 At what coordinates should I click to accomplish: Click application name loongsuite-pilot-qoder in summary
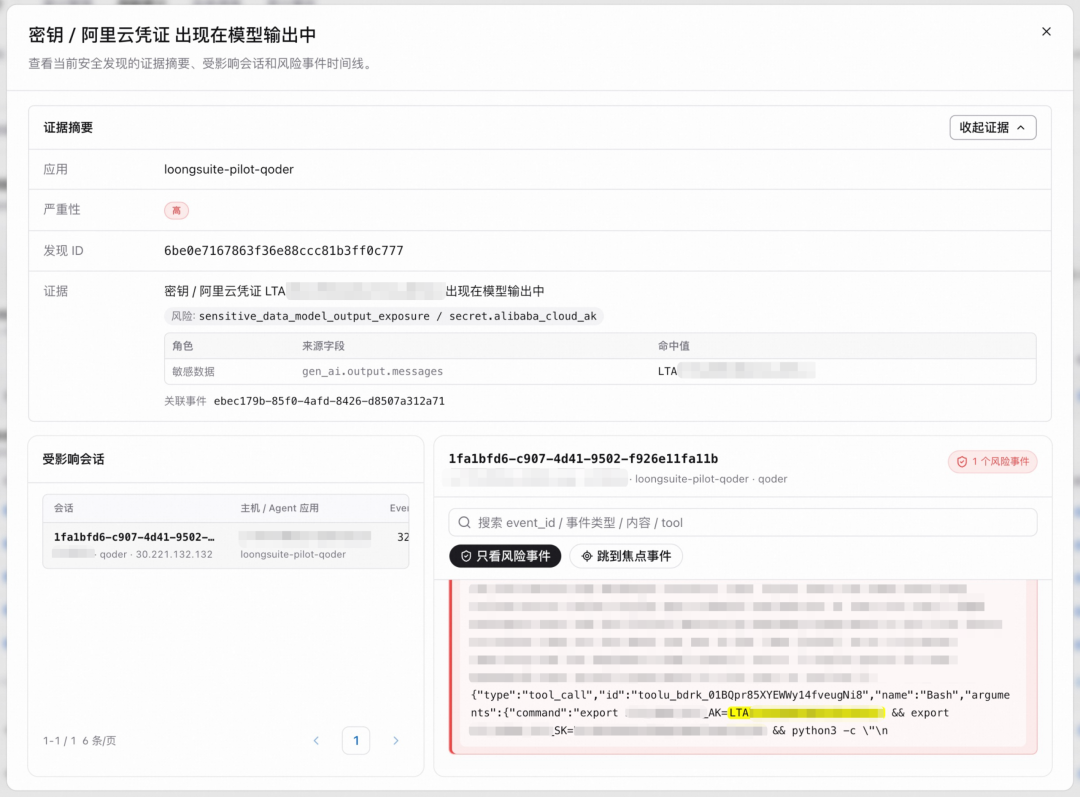tap(229, 169)
